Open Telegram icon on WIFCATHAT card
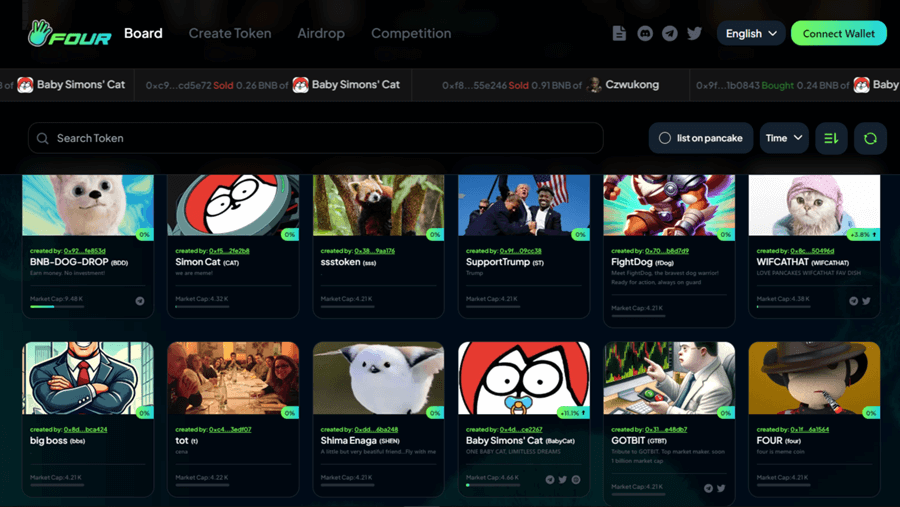900x507 pixels. point(854,301)
